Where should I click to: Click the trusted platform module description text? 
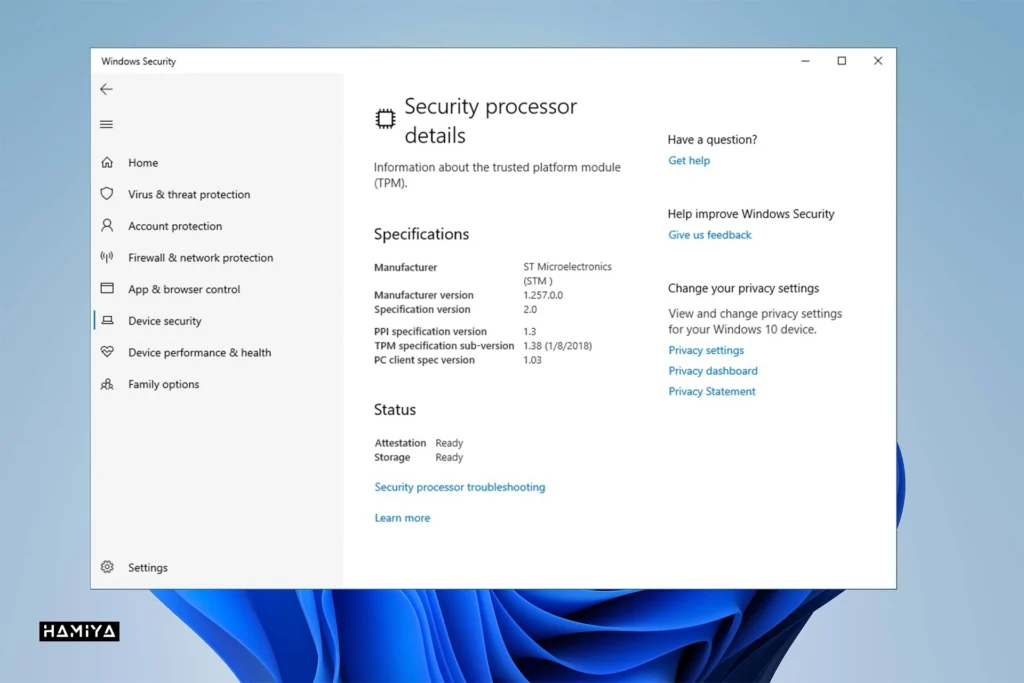pos(497,175)
